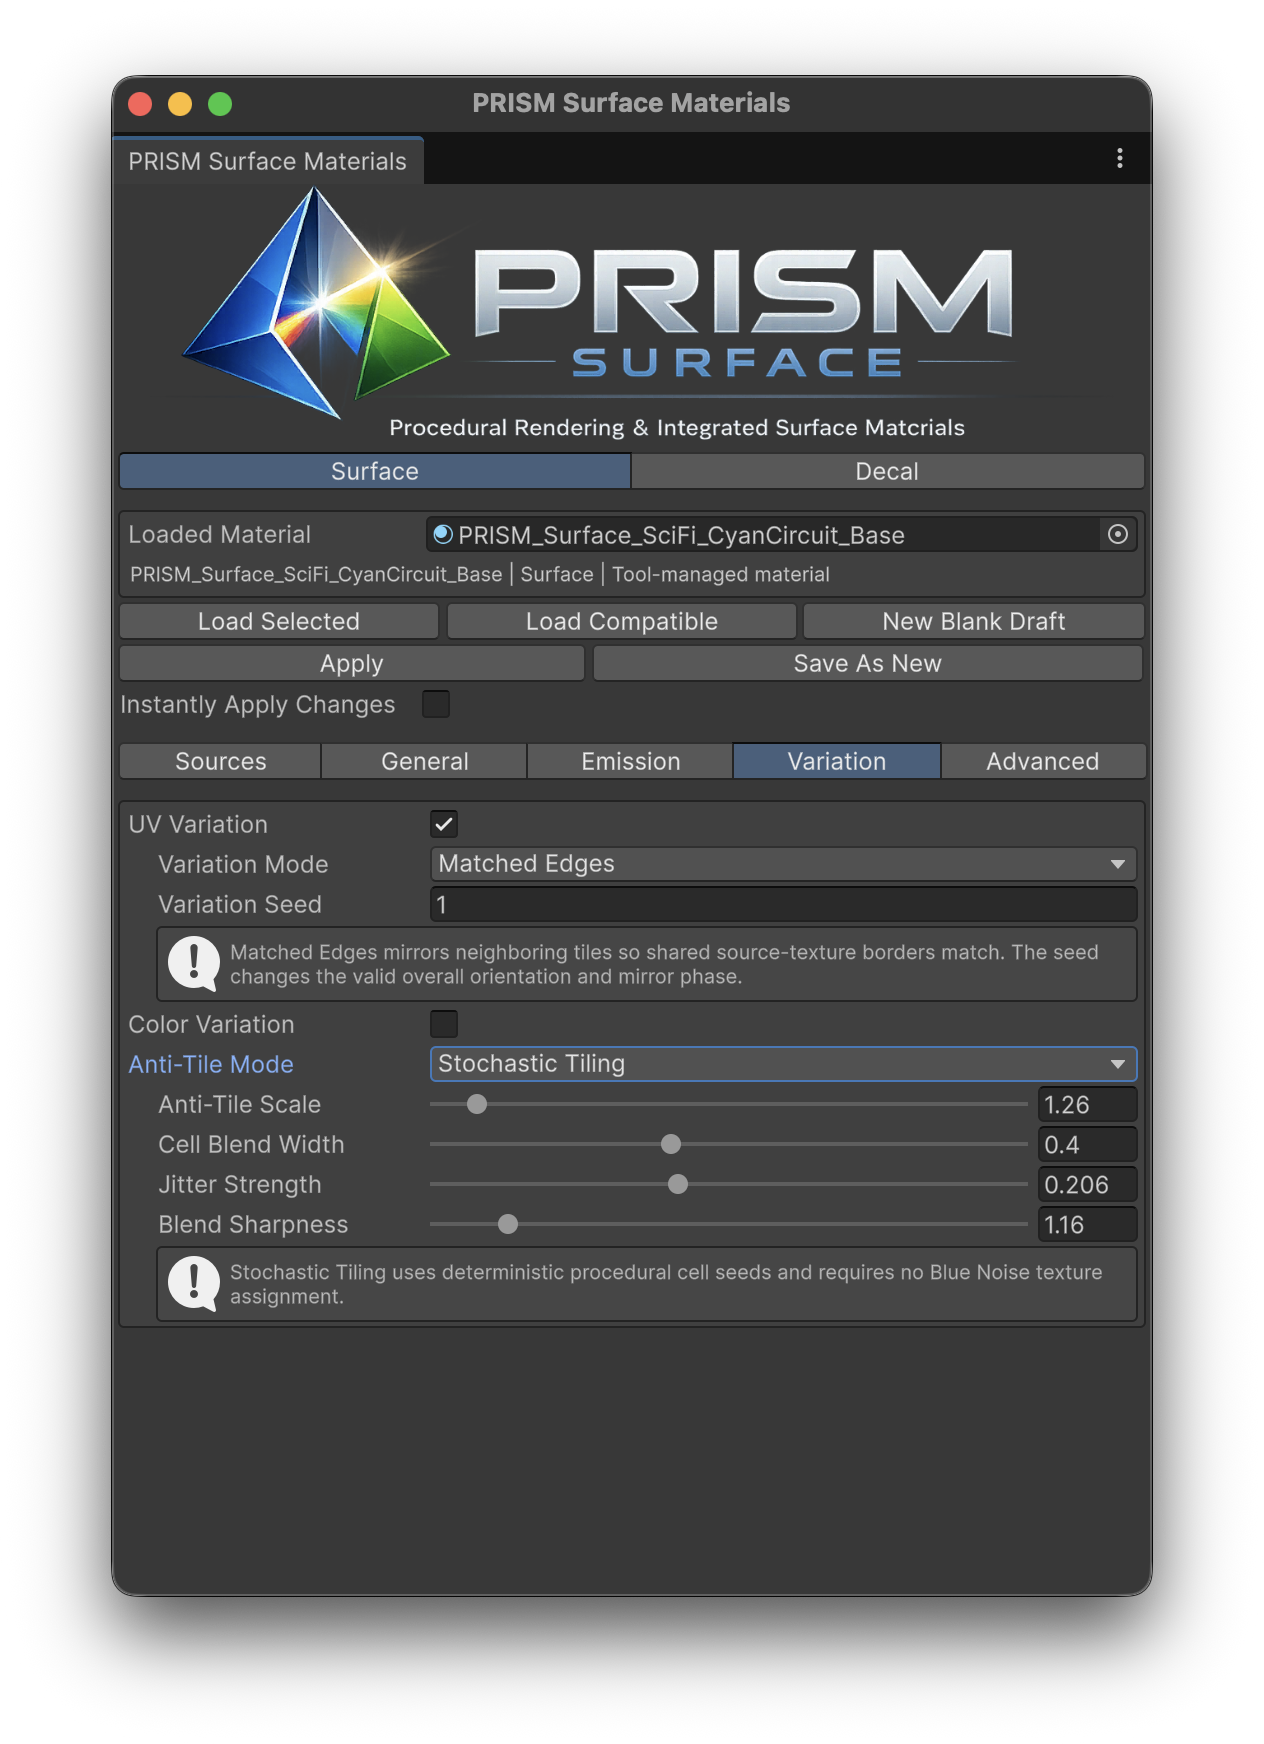The width and height of the screenshot is (1264, 1744).
Task: Click the material icon beside PRISM_Surface_SciFi_CyanCircuit_Base
Action: pos(442,535)
